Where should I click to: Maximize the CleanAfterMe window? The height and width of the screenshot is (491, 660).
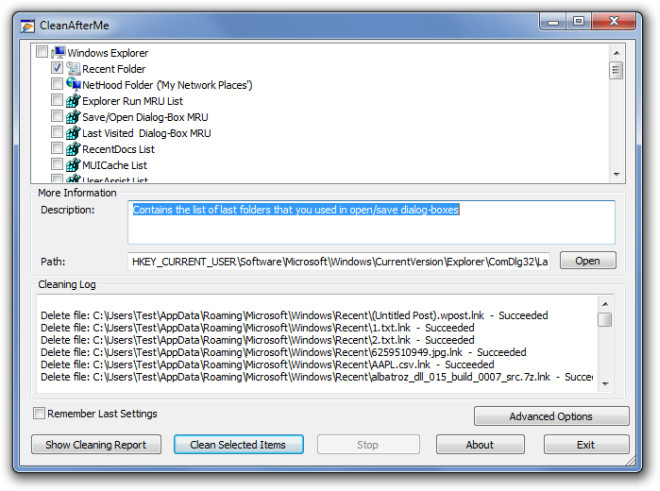[x=579, y=21]
